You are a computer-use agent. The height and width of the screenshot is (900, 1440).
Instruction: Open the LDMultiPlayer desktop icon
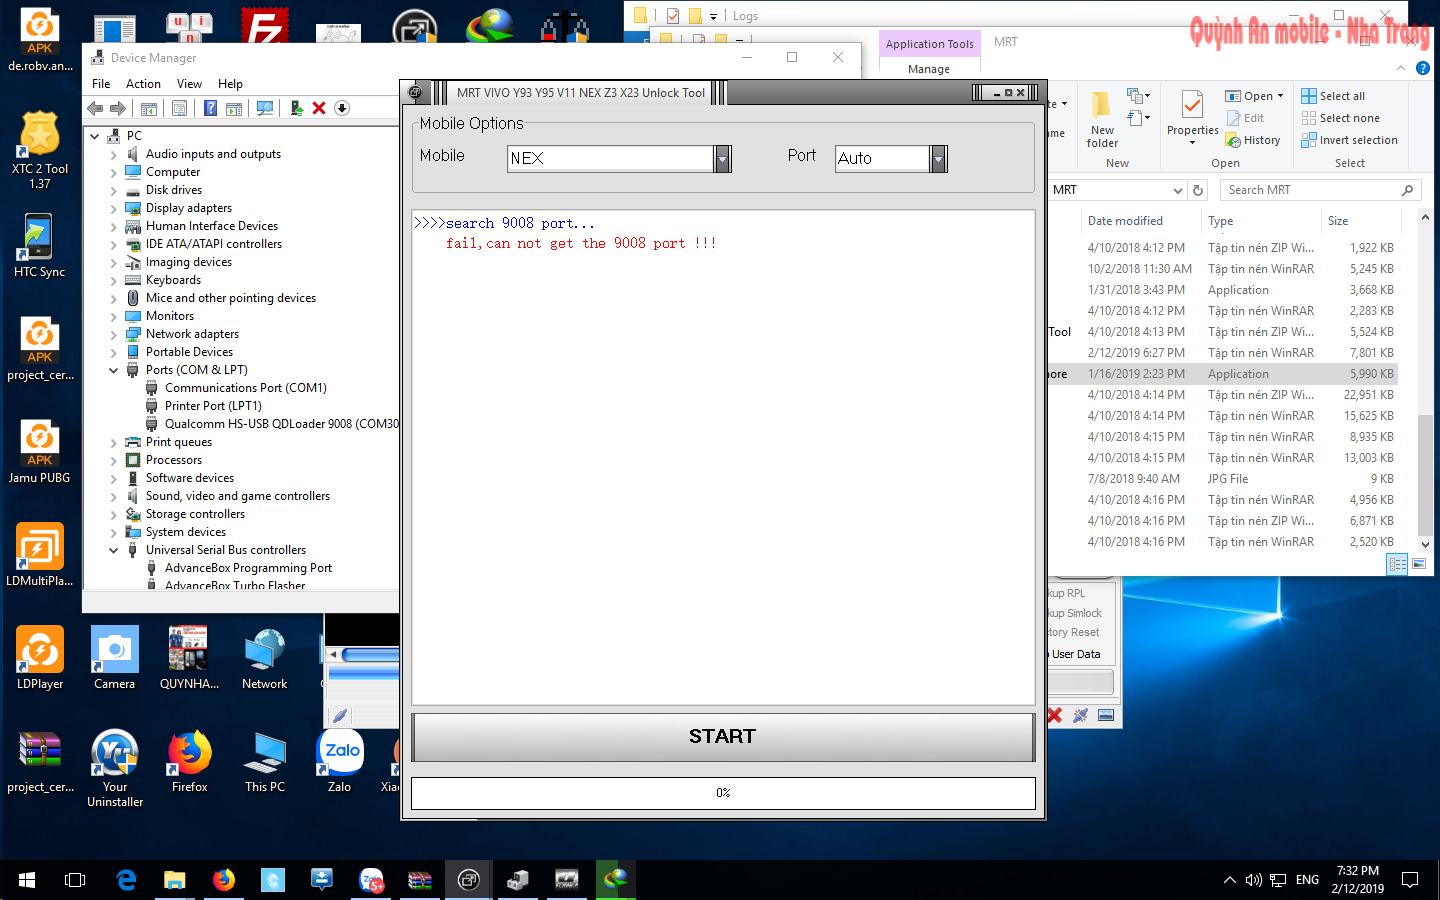point(40,554)
